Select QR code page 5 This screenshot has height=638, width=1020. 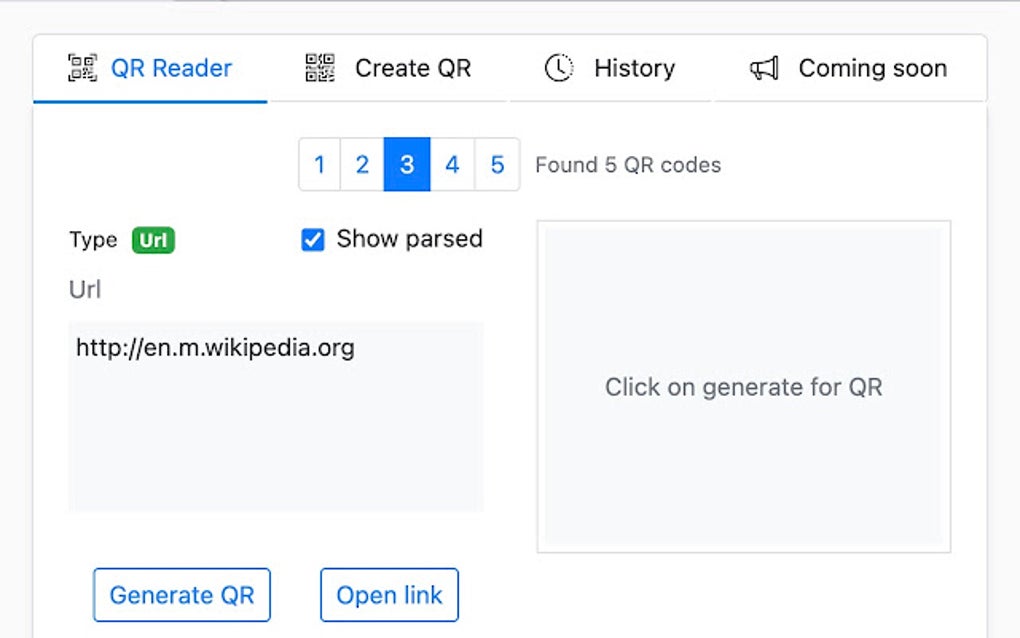point(497,164)
